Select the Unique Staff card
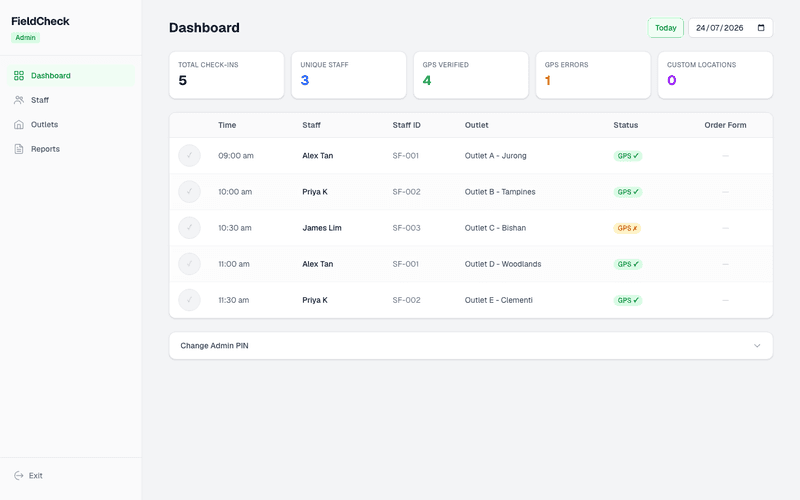This screenshot has width=800, height=500. click(x=349, y=75)
